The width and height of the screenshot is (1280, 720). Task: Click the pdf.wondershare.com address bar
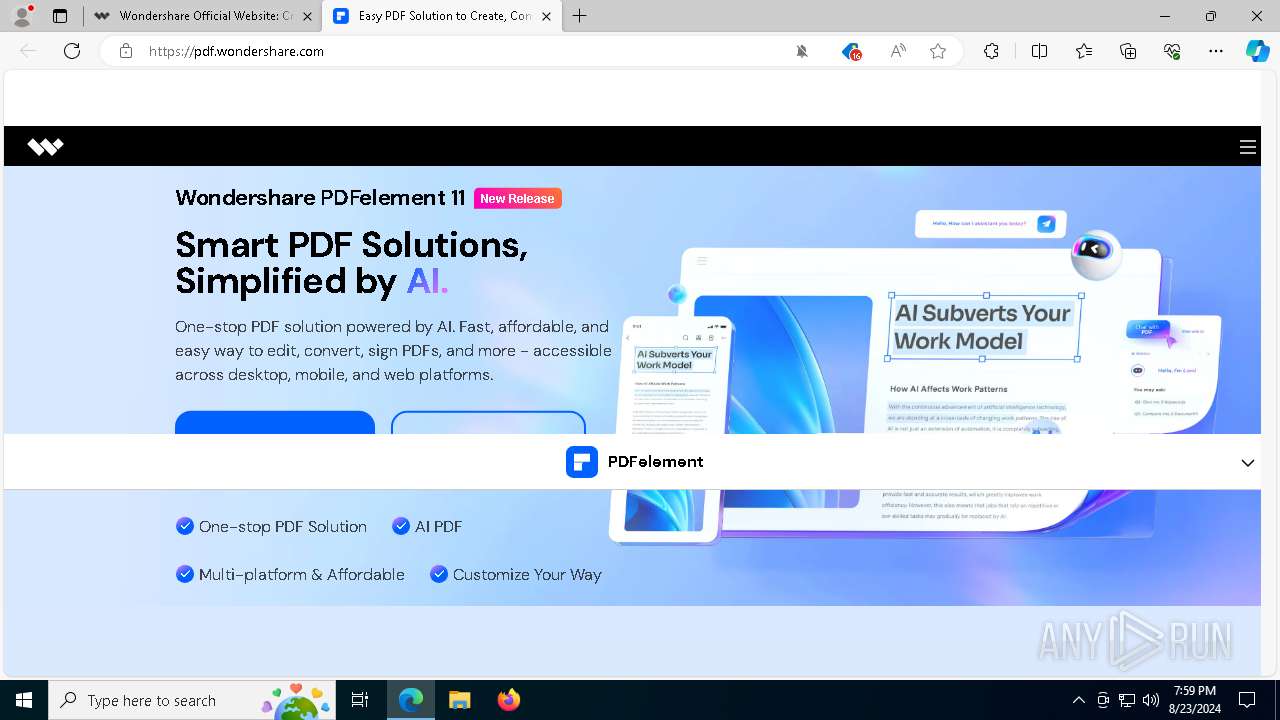(x=460, y=51)
